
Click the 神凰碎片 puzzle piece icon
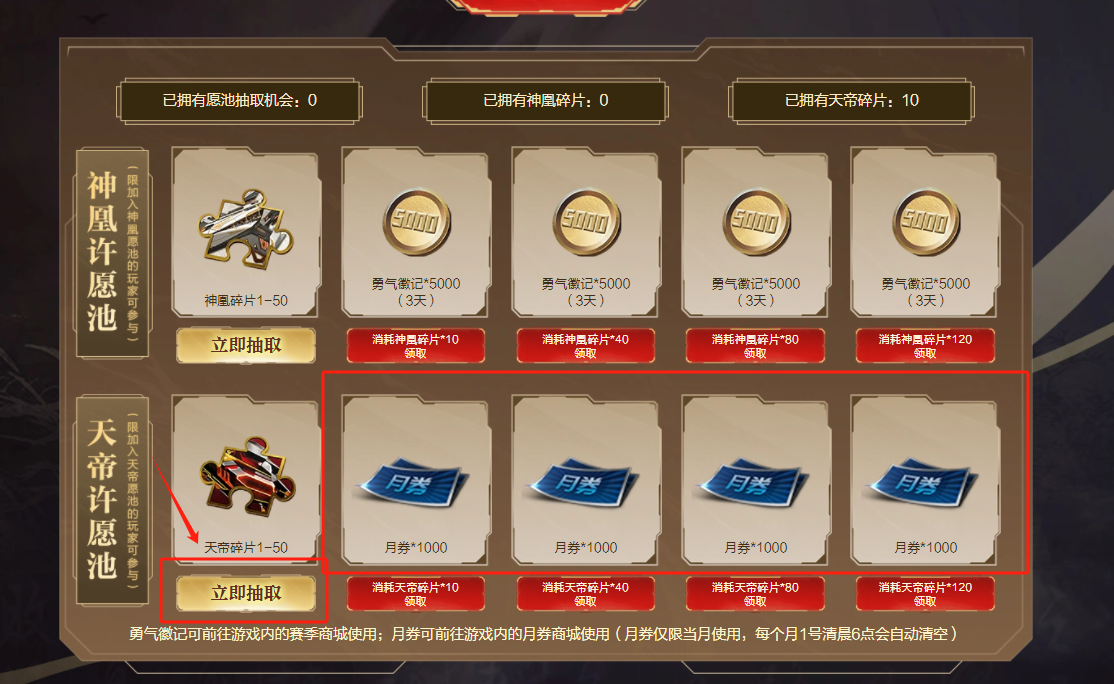click(x=246, y=229)
